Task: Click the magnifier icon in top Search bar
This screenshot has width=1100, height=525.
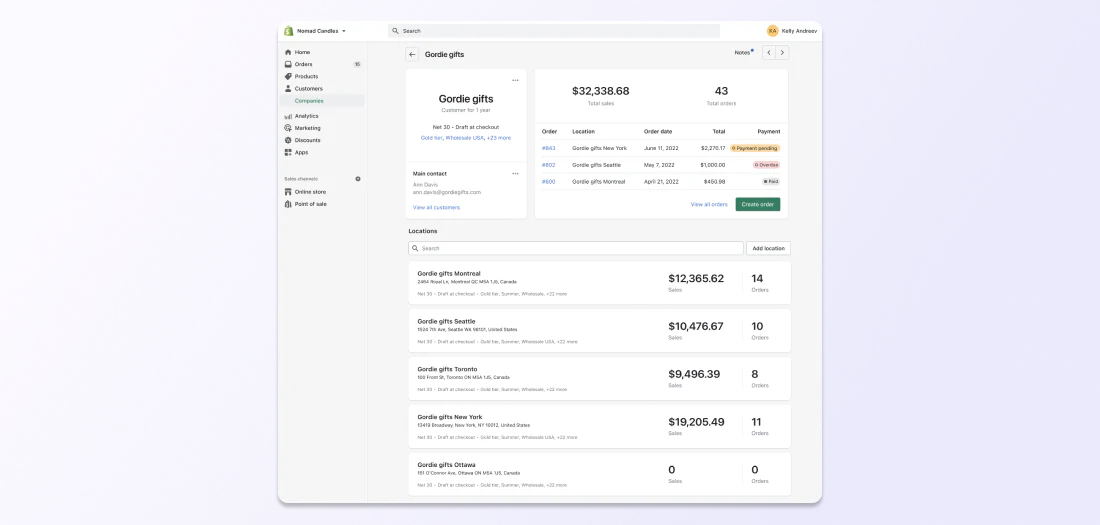Action: (x=396, y=31)
